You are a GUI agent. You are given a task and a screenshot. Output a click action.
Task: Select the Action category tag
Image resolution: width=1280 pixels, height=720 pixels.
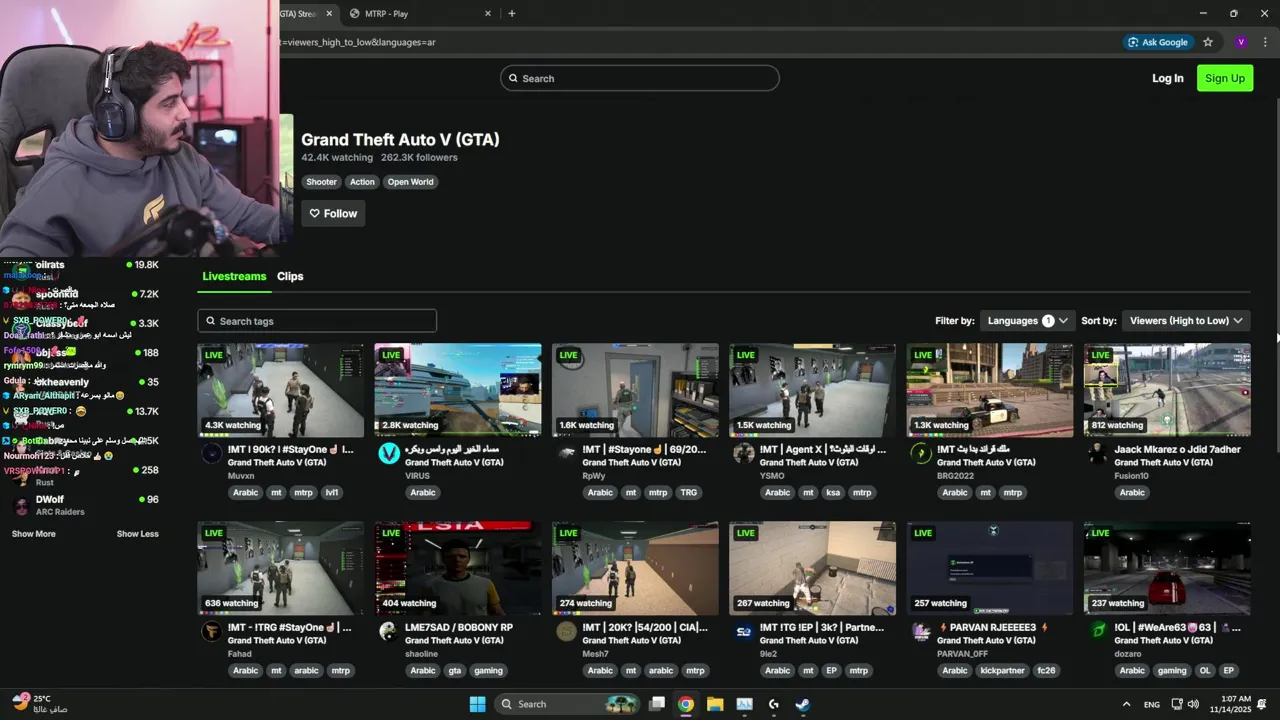tap(362, 182)
